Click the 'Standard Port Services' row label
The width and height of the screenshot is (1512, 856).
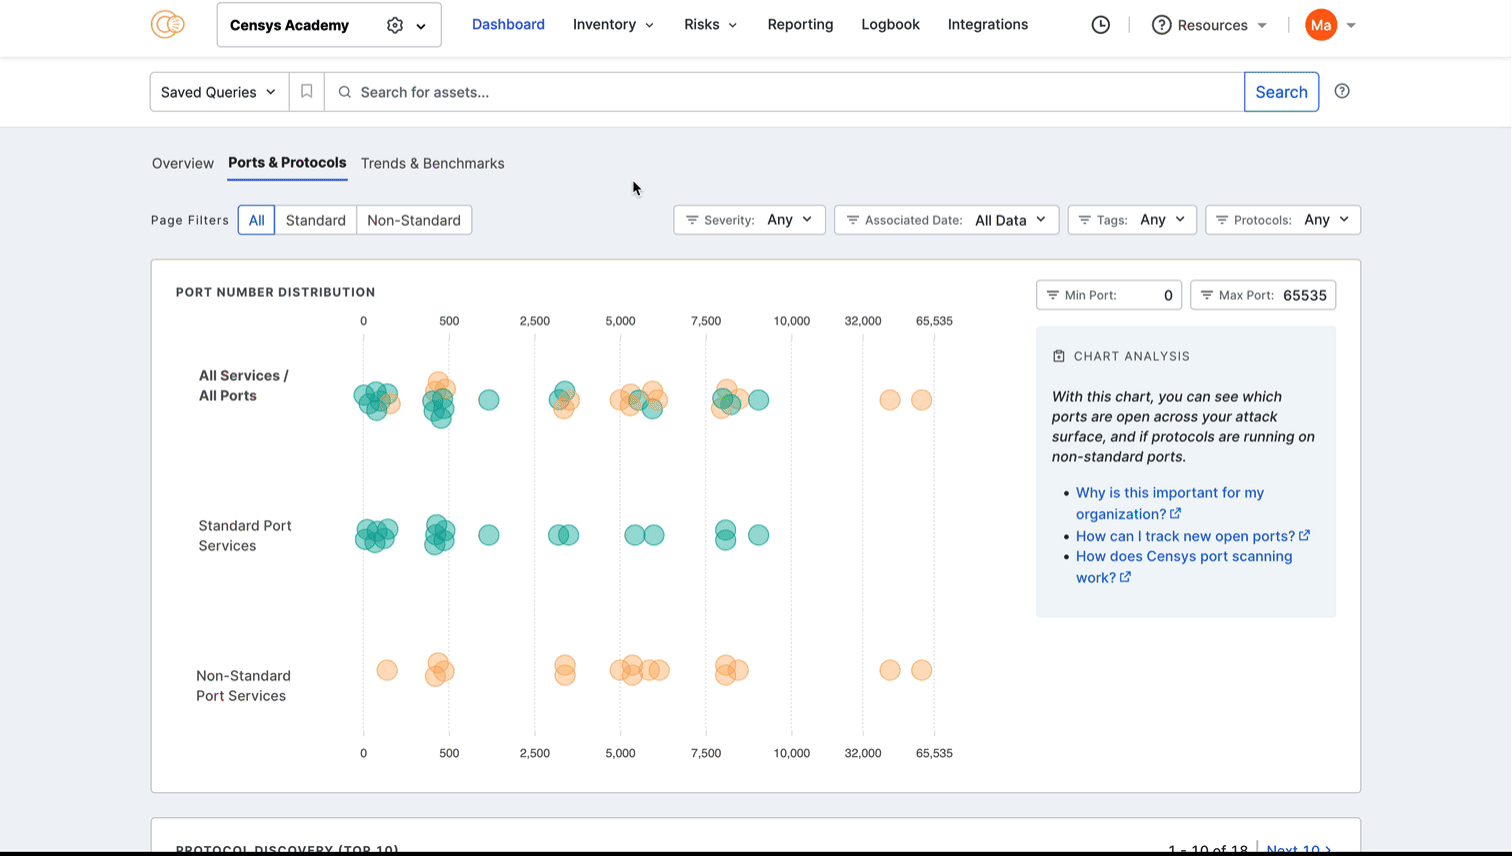pyautogui.click(x=245, y=536)
